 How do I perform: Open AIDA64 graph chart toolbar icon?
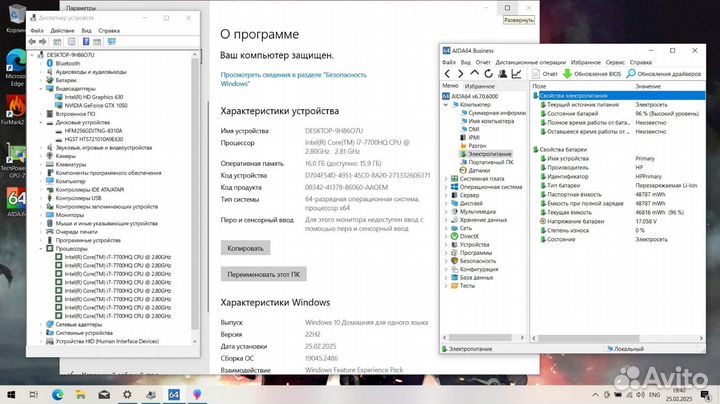click(x=516, y=73)
